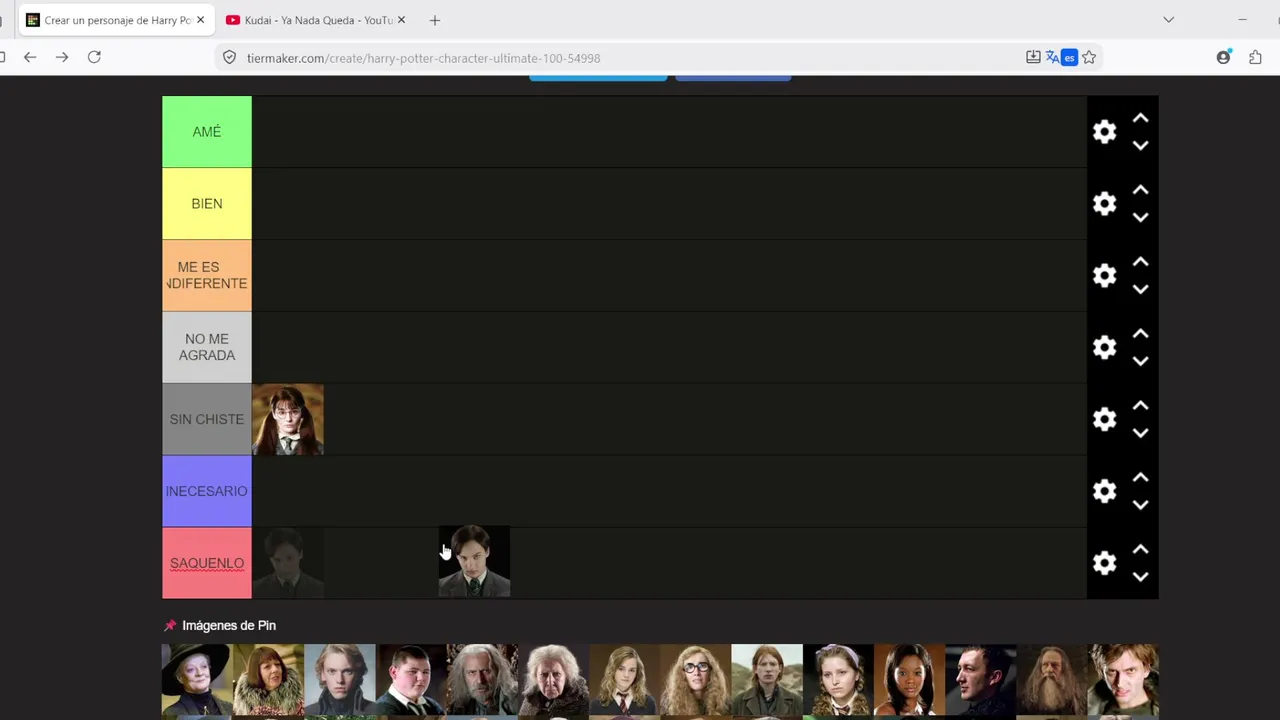Focus the tiermaker.com address bar
This screenshot has width=1280, height=720.
620,58
